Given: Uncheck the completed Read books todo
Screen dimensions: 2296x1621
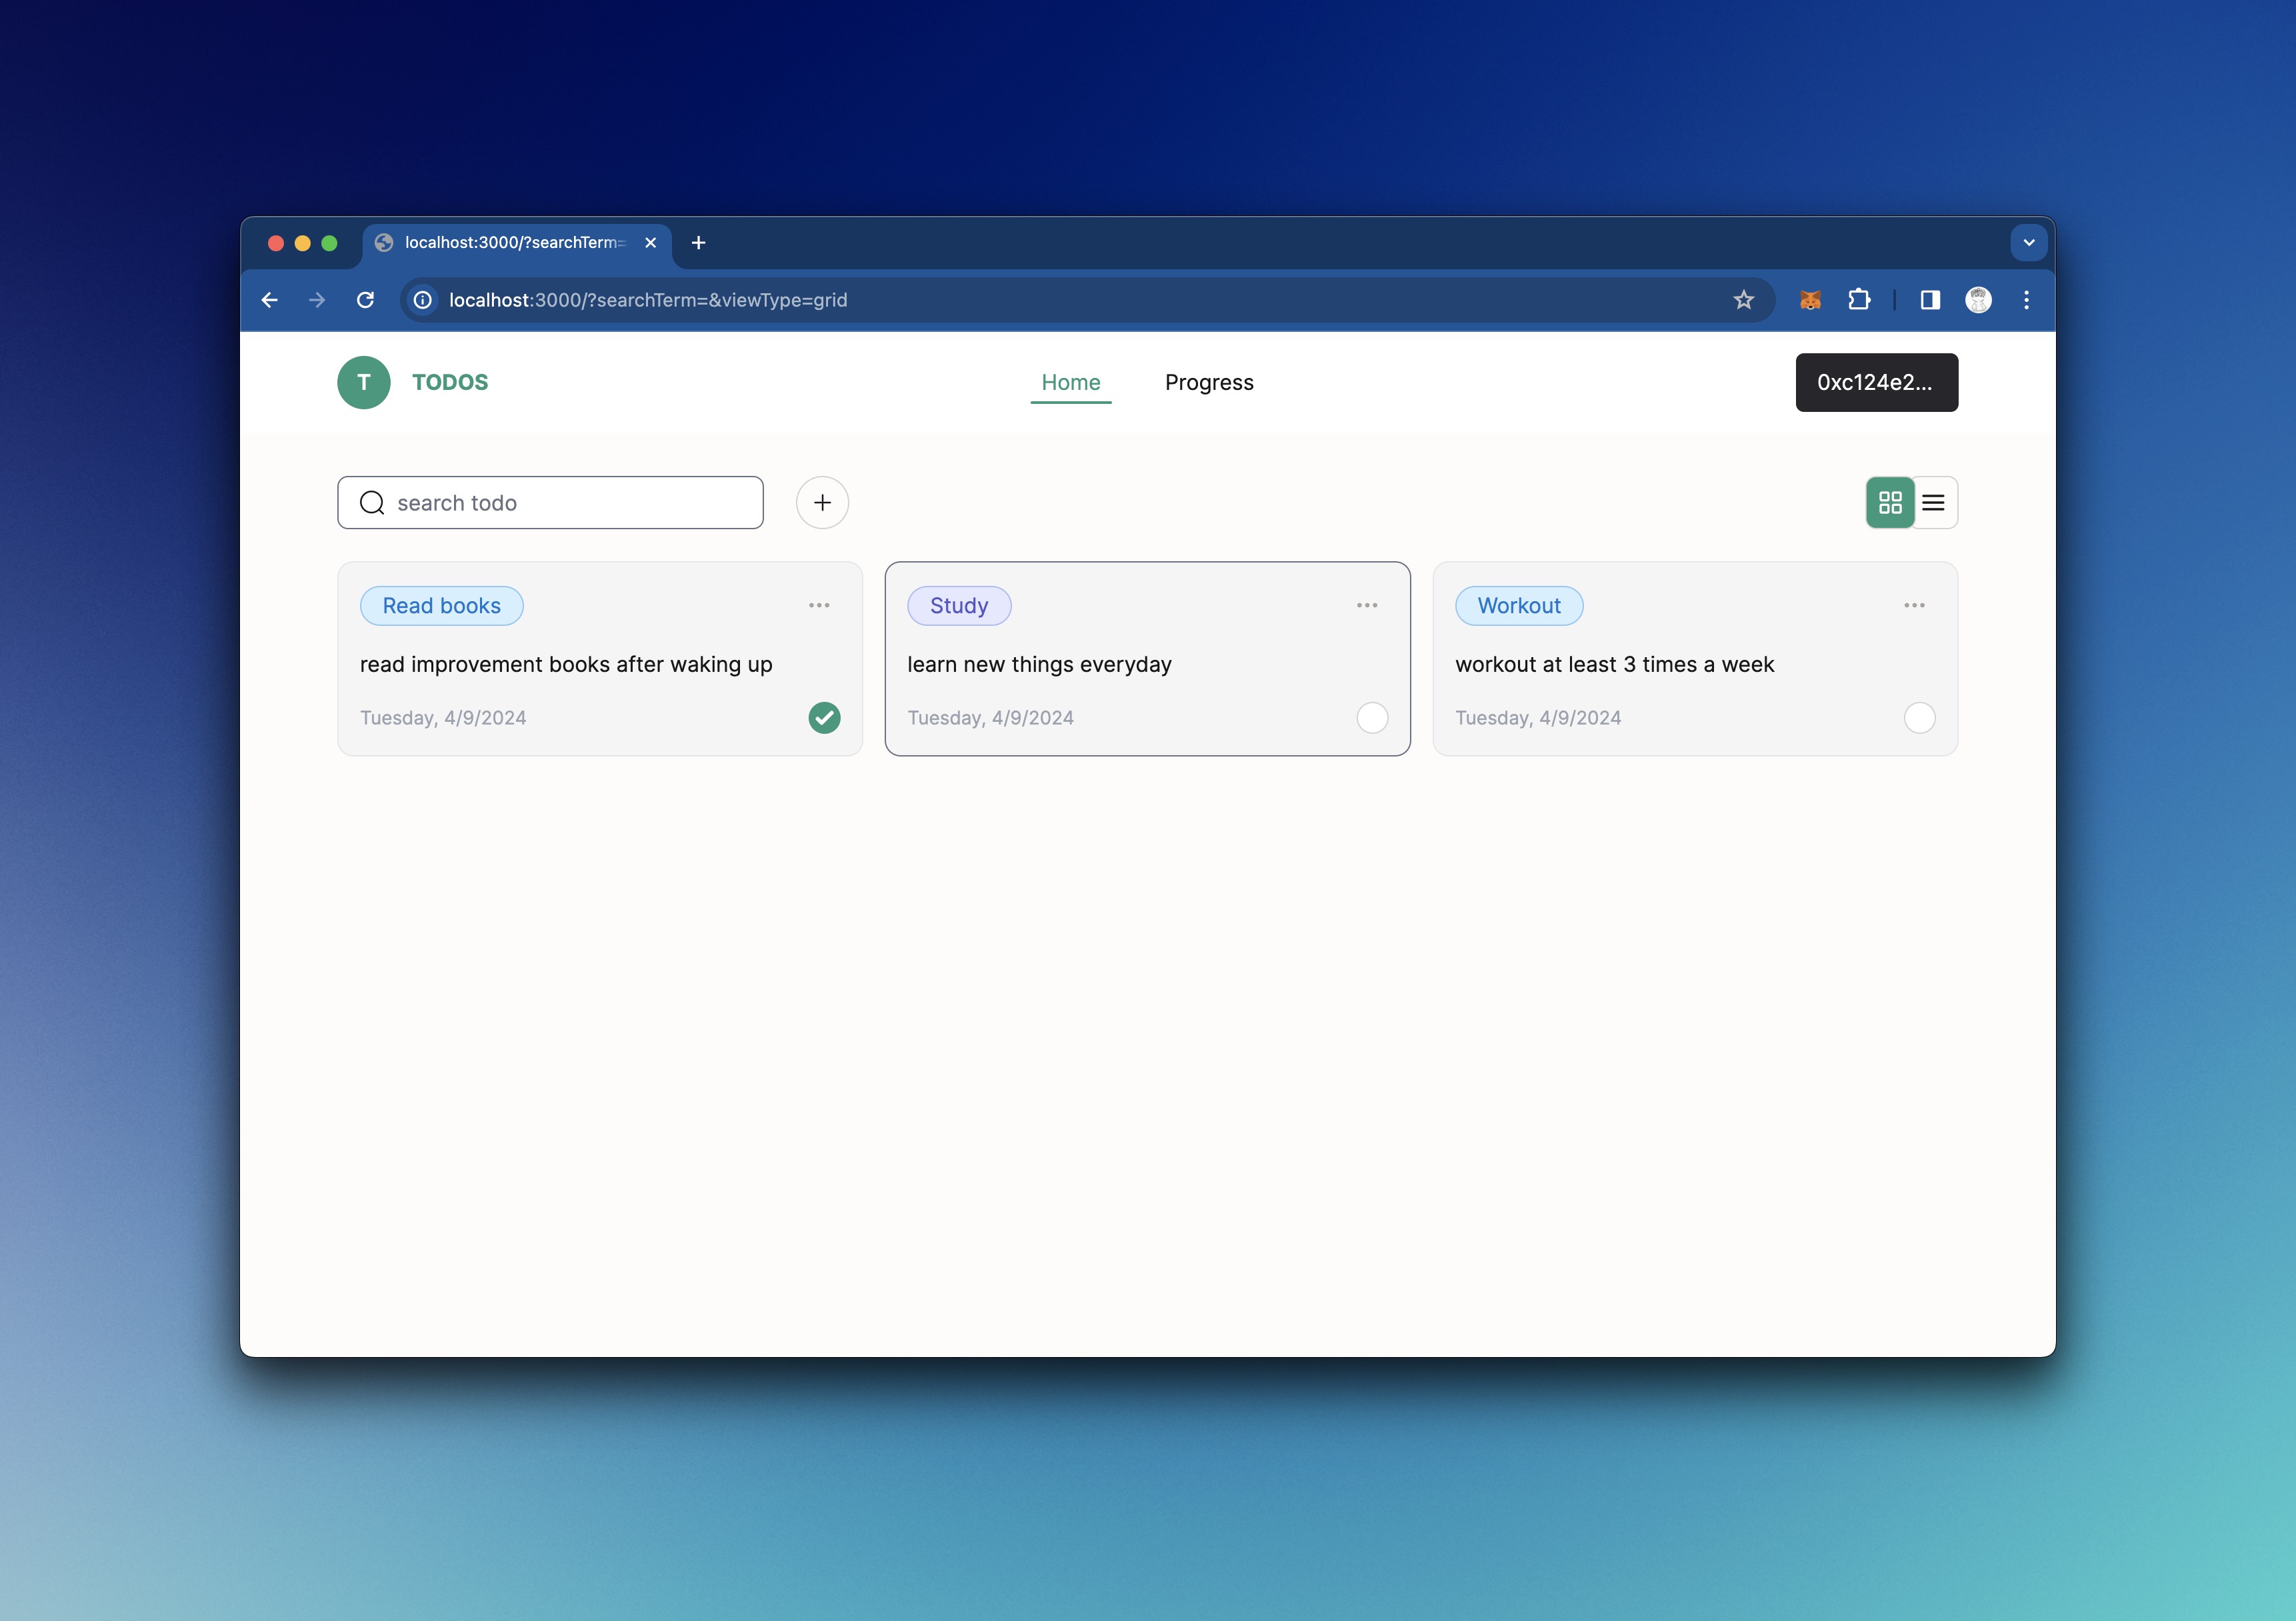Looking at the screenshot, I should [x=824, y=718].
